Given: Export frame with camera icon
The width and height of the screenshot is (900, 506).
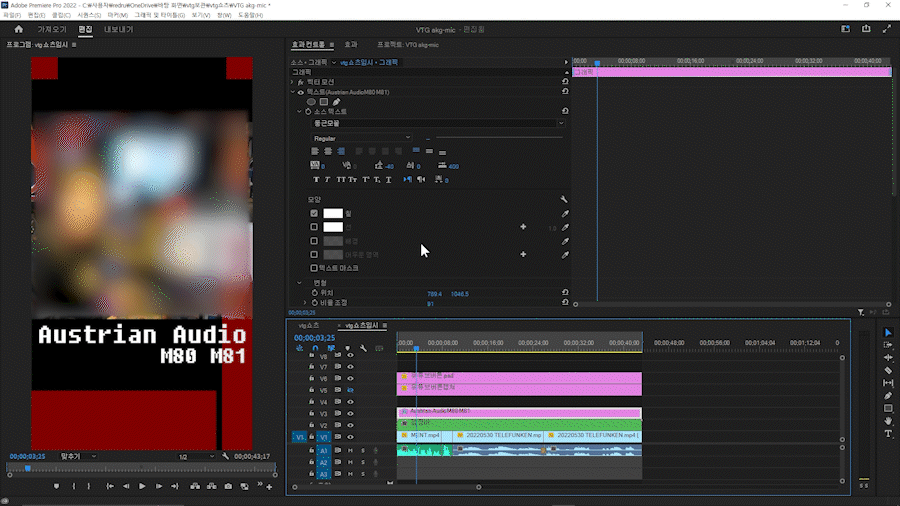Looking at the screenshot, I should (x=228, y=486).
